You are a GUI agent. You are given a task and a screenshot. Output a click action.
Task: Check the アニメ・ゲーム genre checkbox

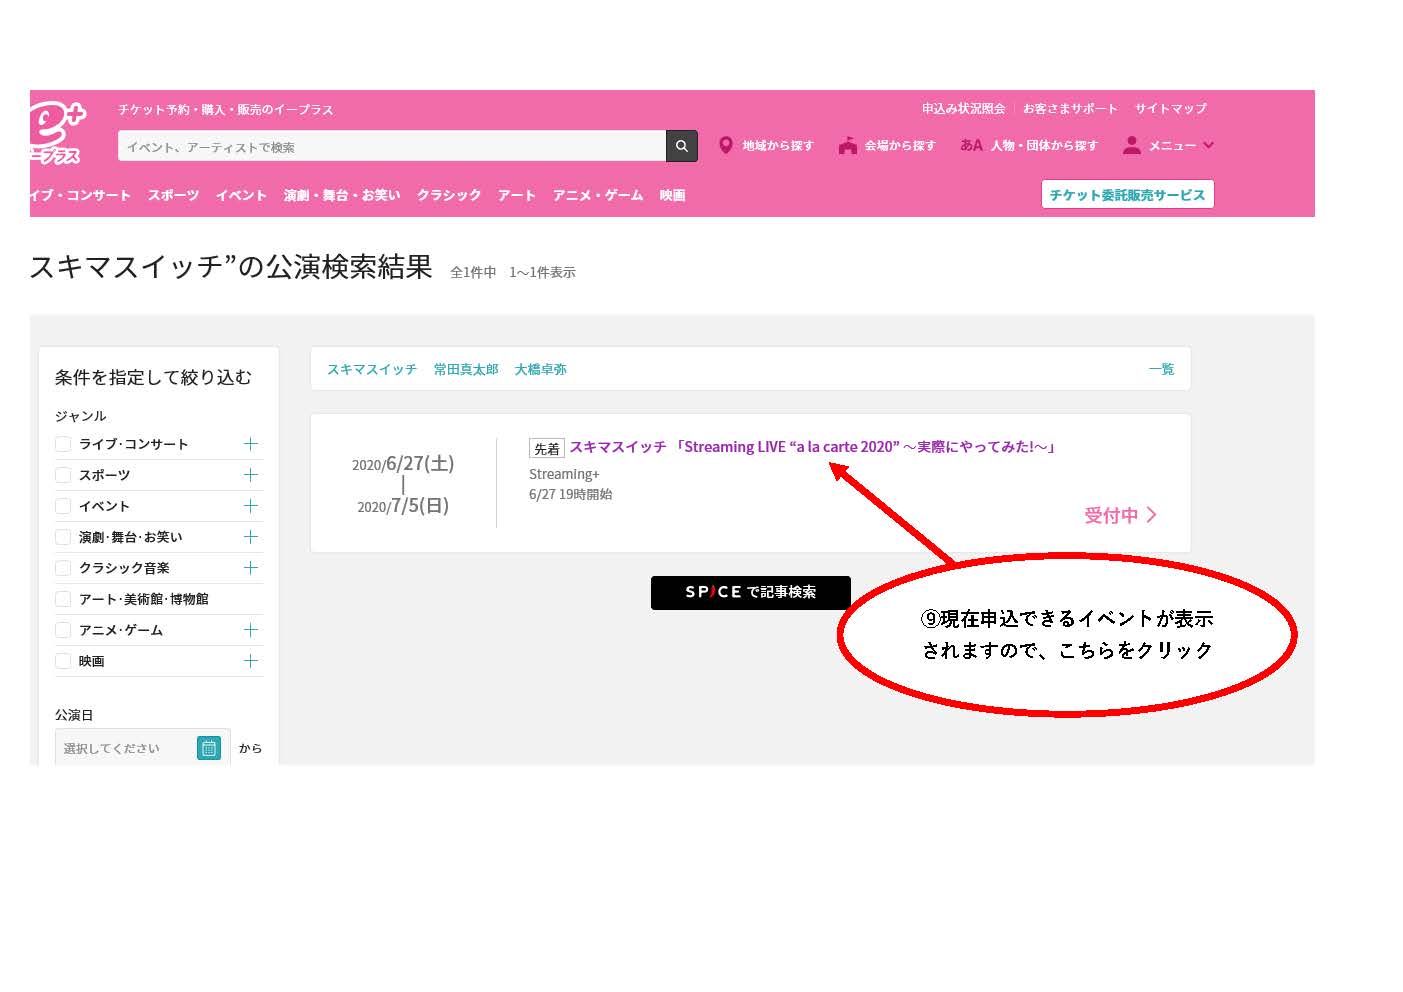(63, 630)
